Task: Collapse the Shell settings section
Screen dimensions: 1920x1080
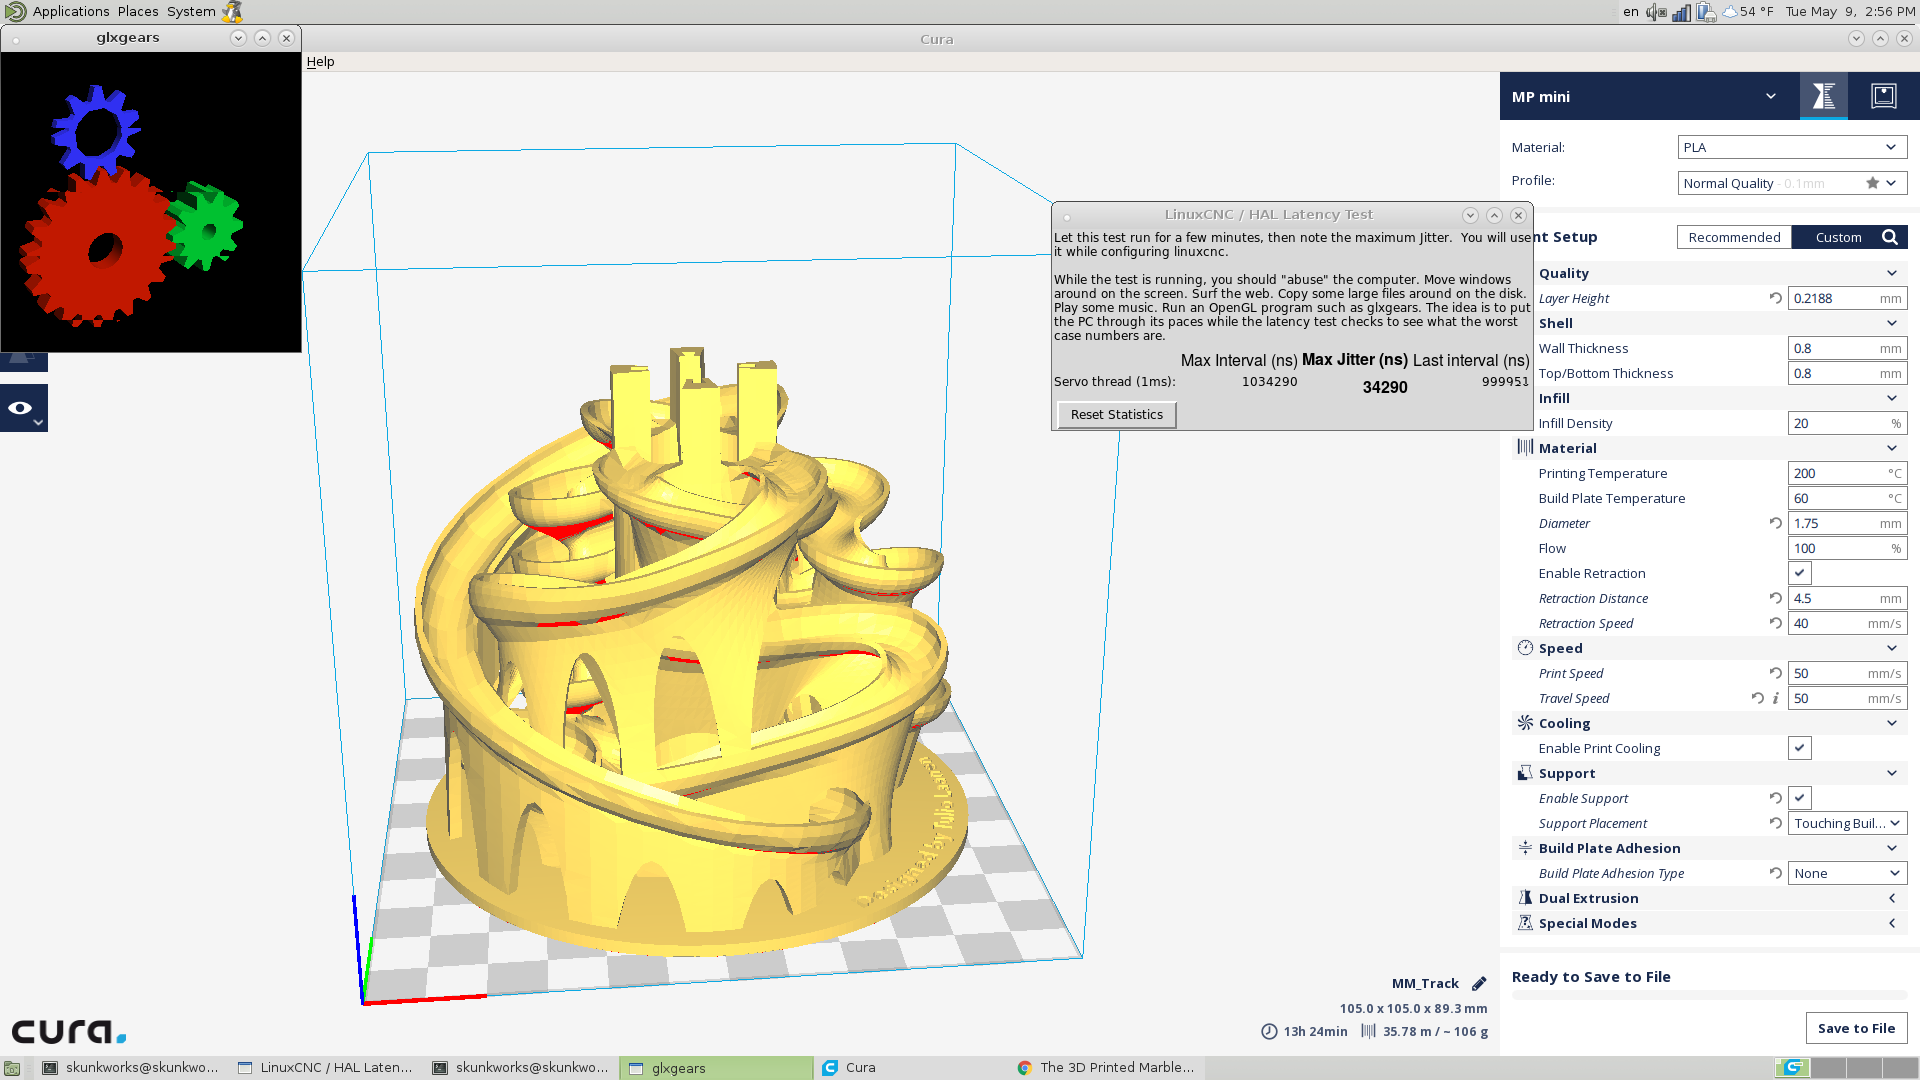Action: [1891, 323]
